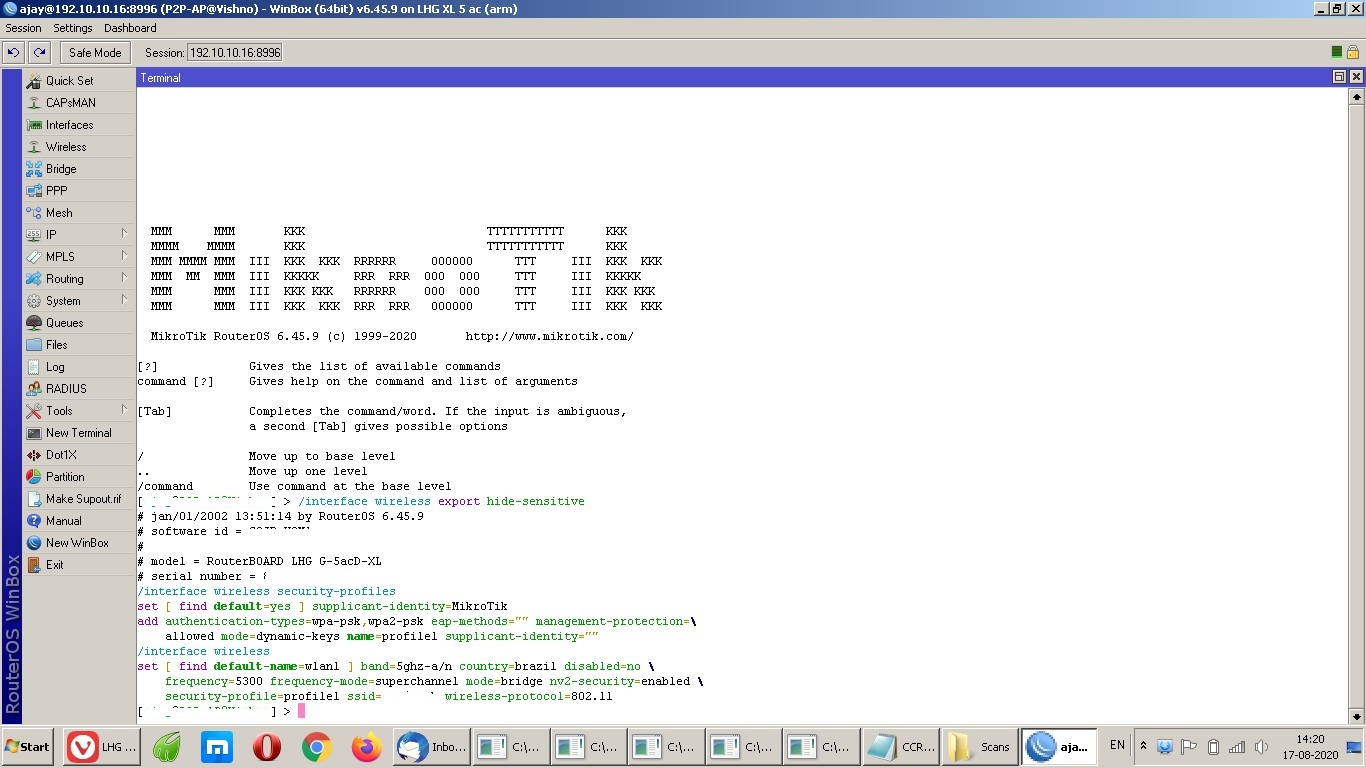Open CAPsMAN from the sidebar
1366x768 pixels.
70,103
